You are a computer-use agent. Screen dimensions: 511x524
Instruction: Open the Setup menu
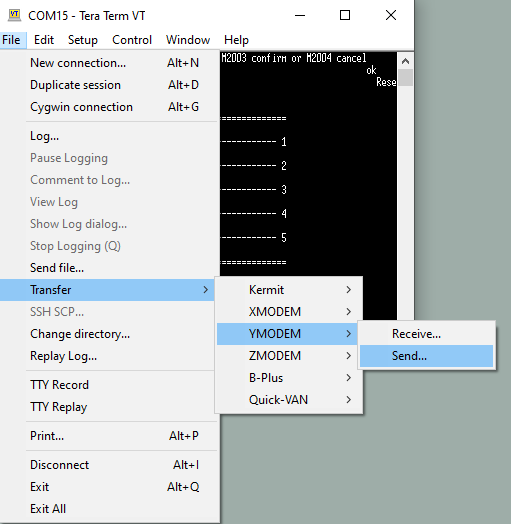pyautogui.click(x=83, y=40)
